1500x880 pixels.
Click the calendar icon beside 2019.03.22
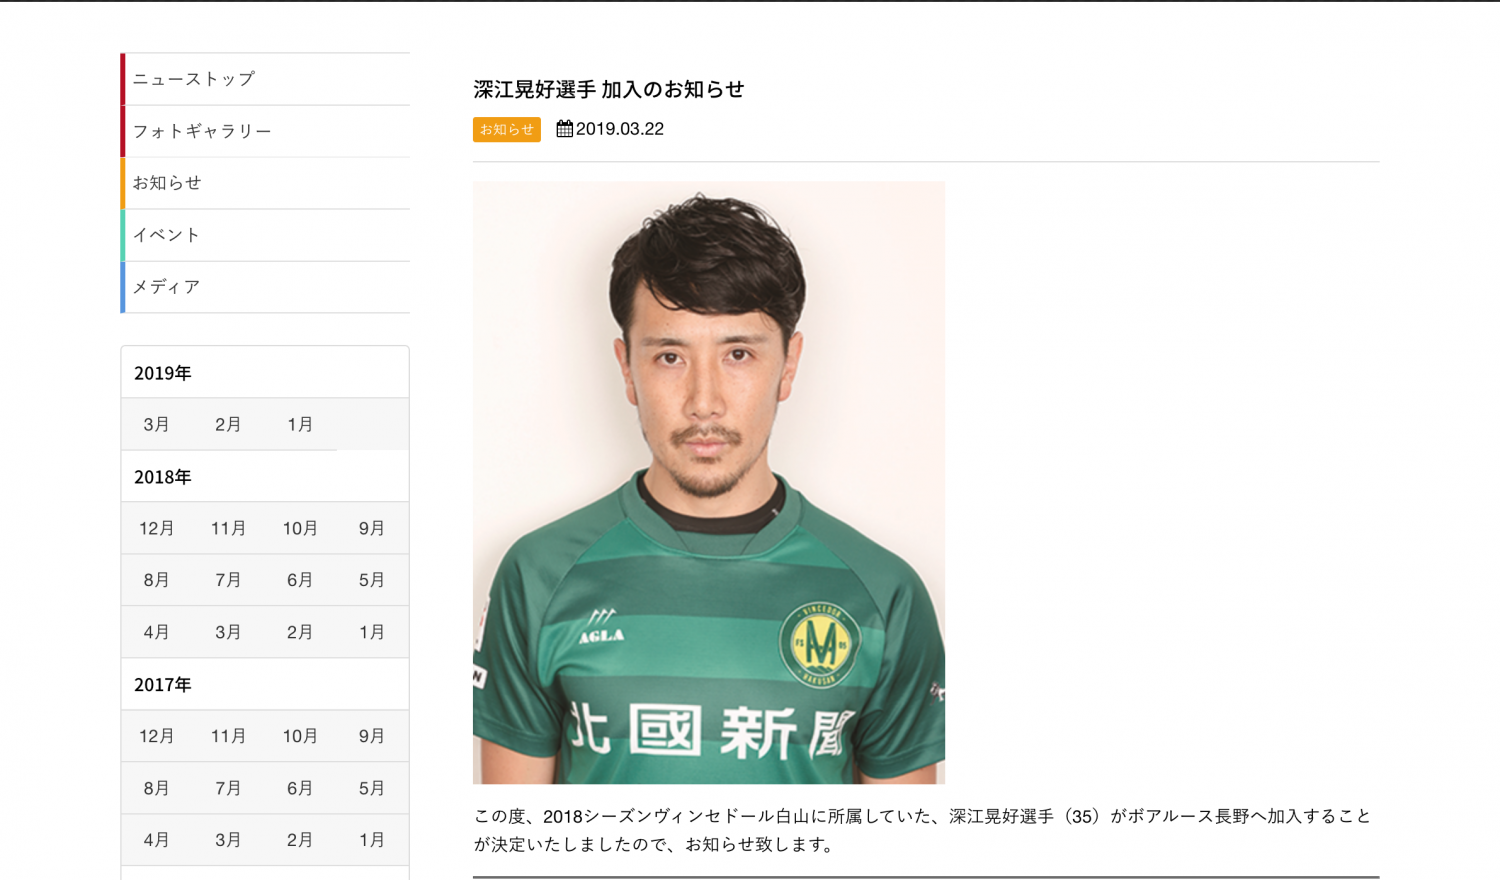[564, 129]
